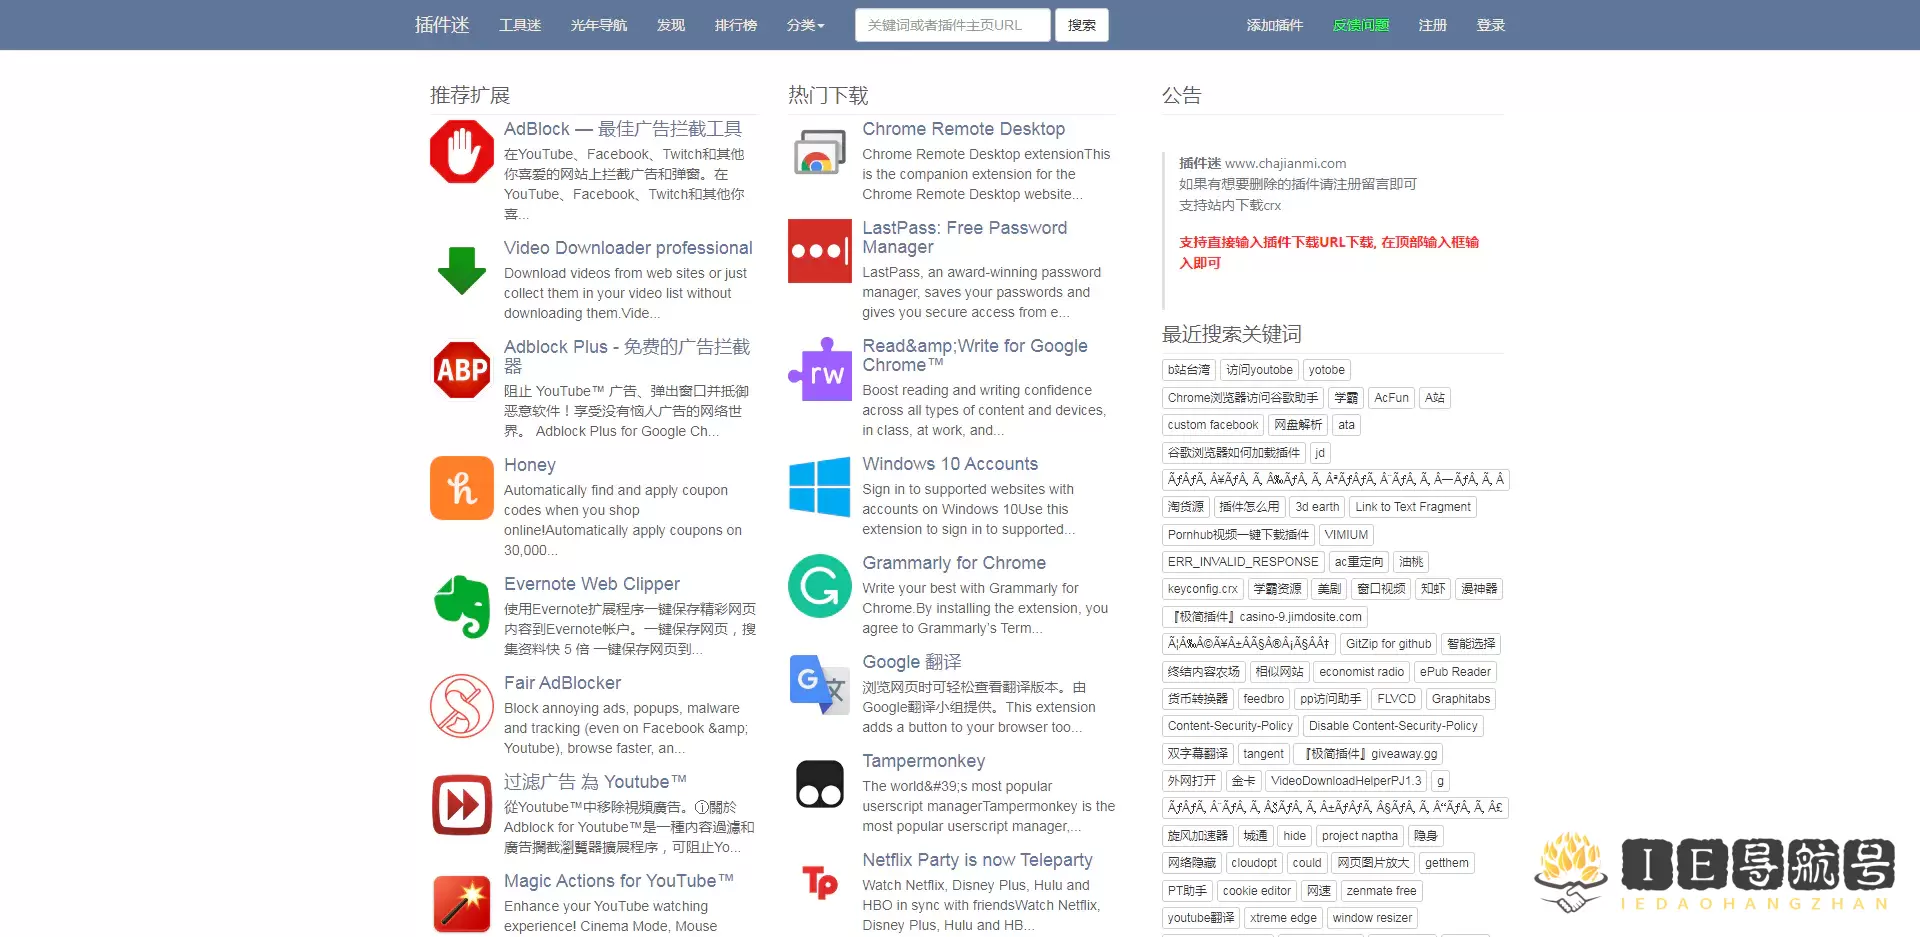This screenshot has width=1920, height=937.
Task: Select the FLVCD keyword tag
Action: [x=1396, y=699]
